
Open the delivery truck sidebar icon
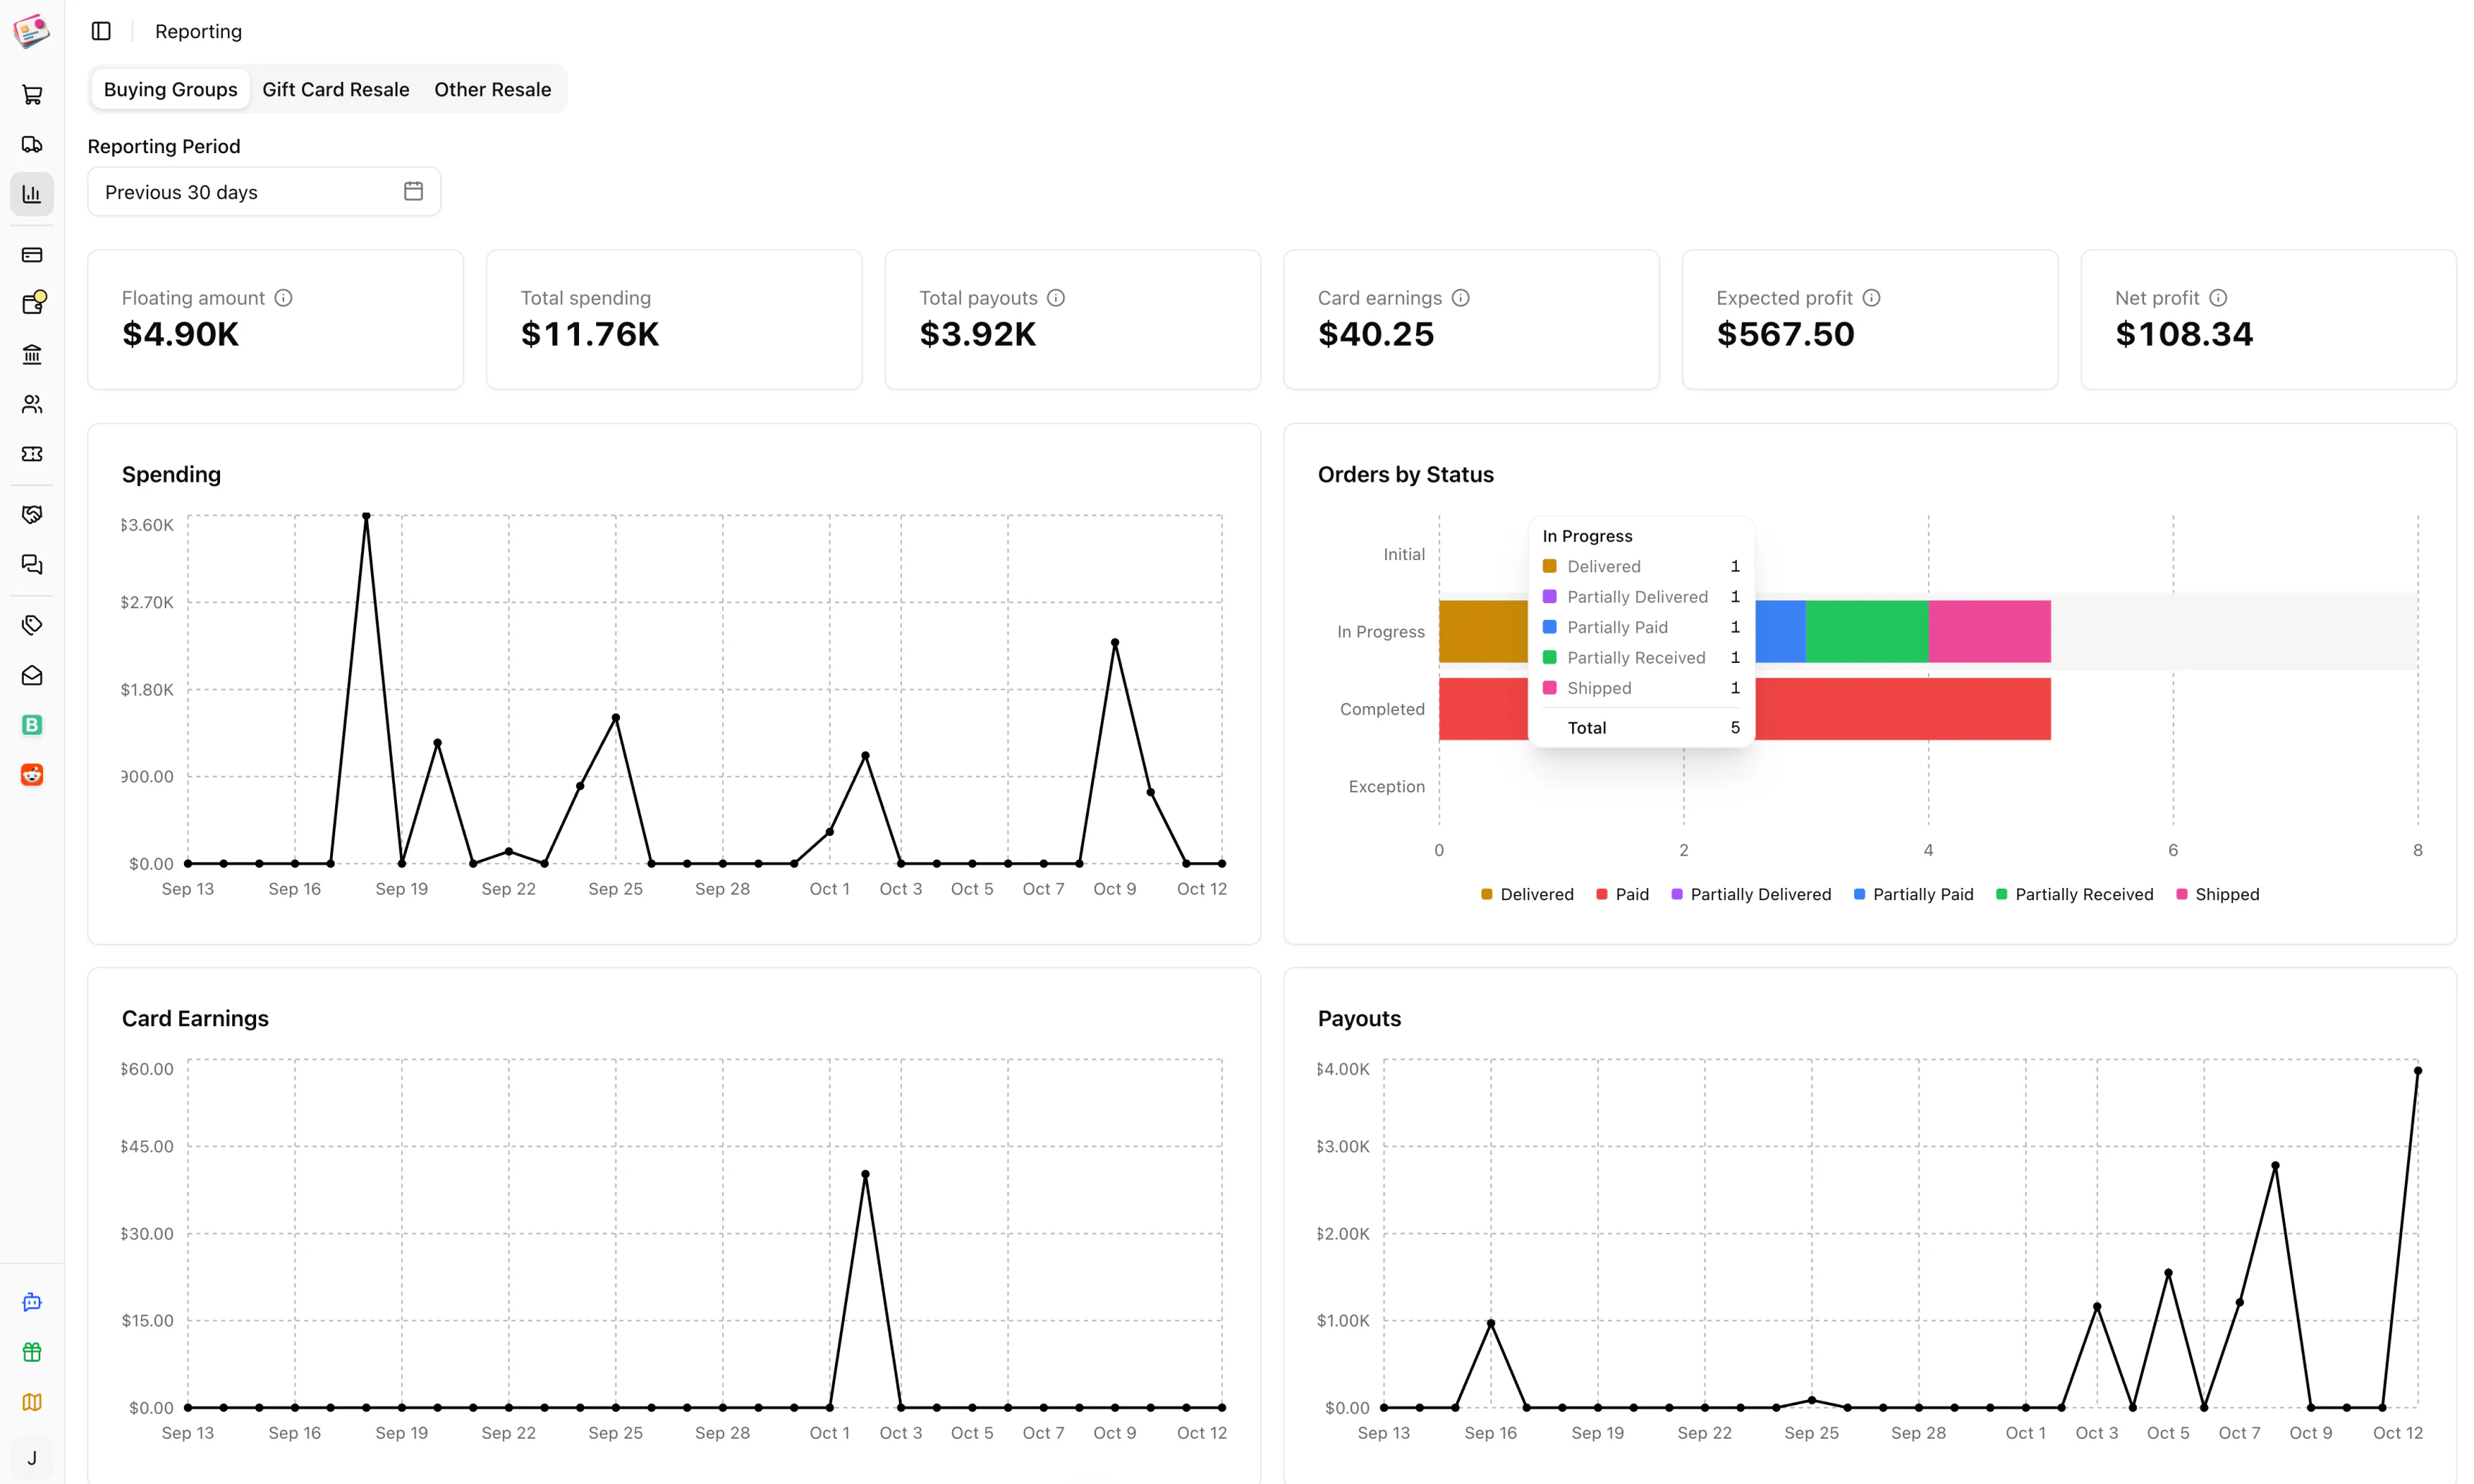[32, 145]
